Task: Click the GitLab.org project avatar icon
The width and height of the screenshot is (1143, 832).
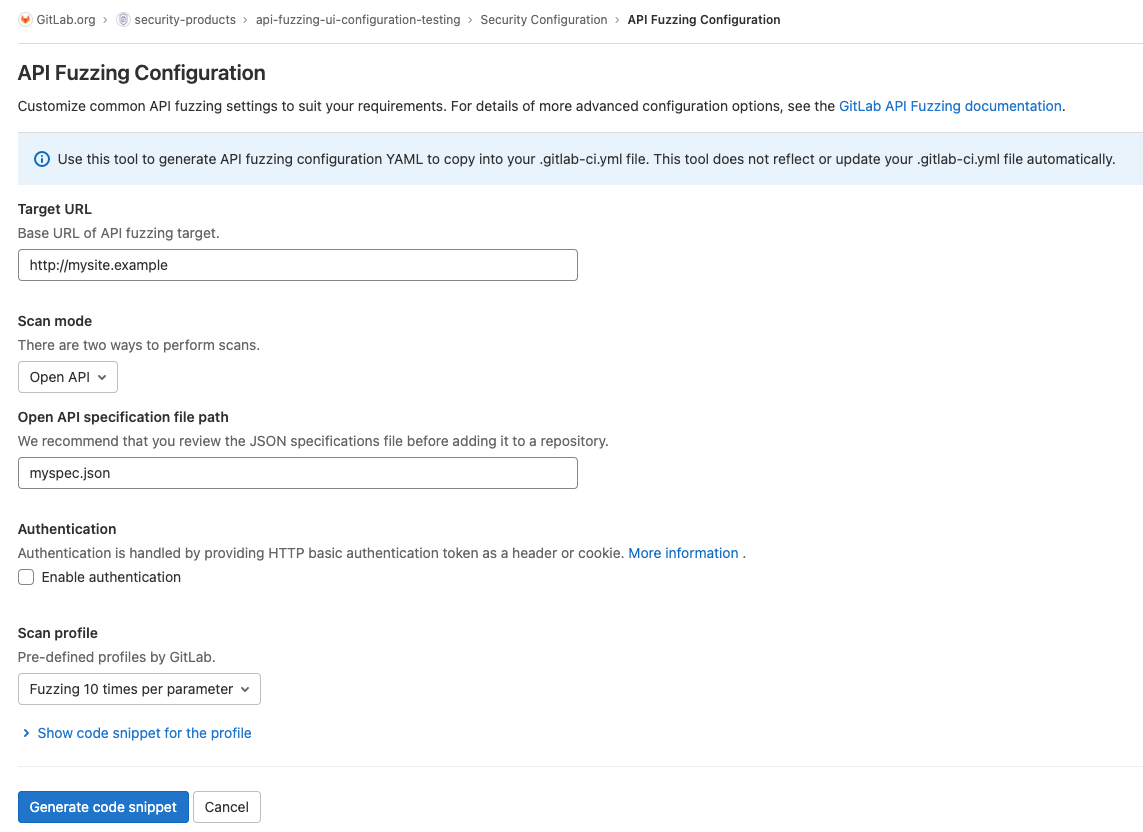Action: (23, 19)
